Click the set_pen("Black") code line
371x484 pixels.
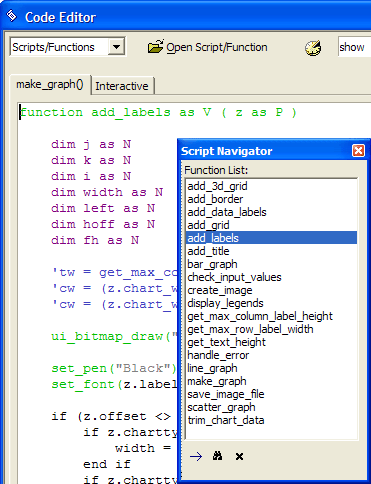[x=114, y=369]
